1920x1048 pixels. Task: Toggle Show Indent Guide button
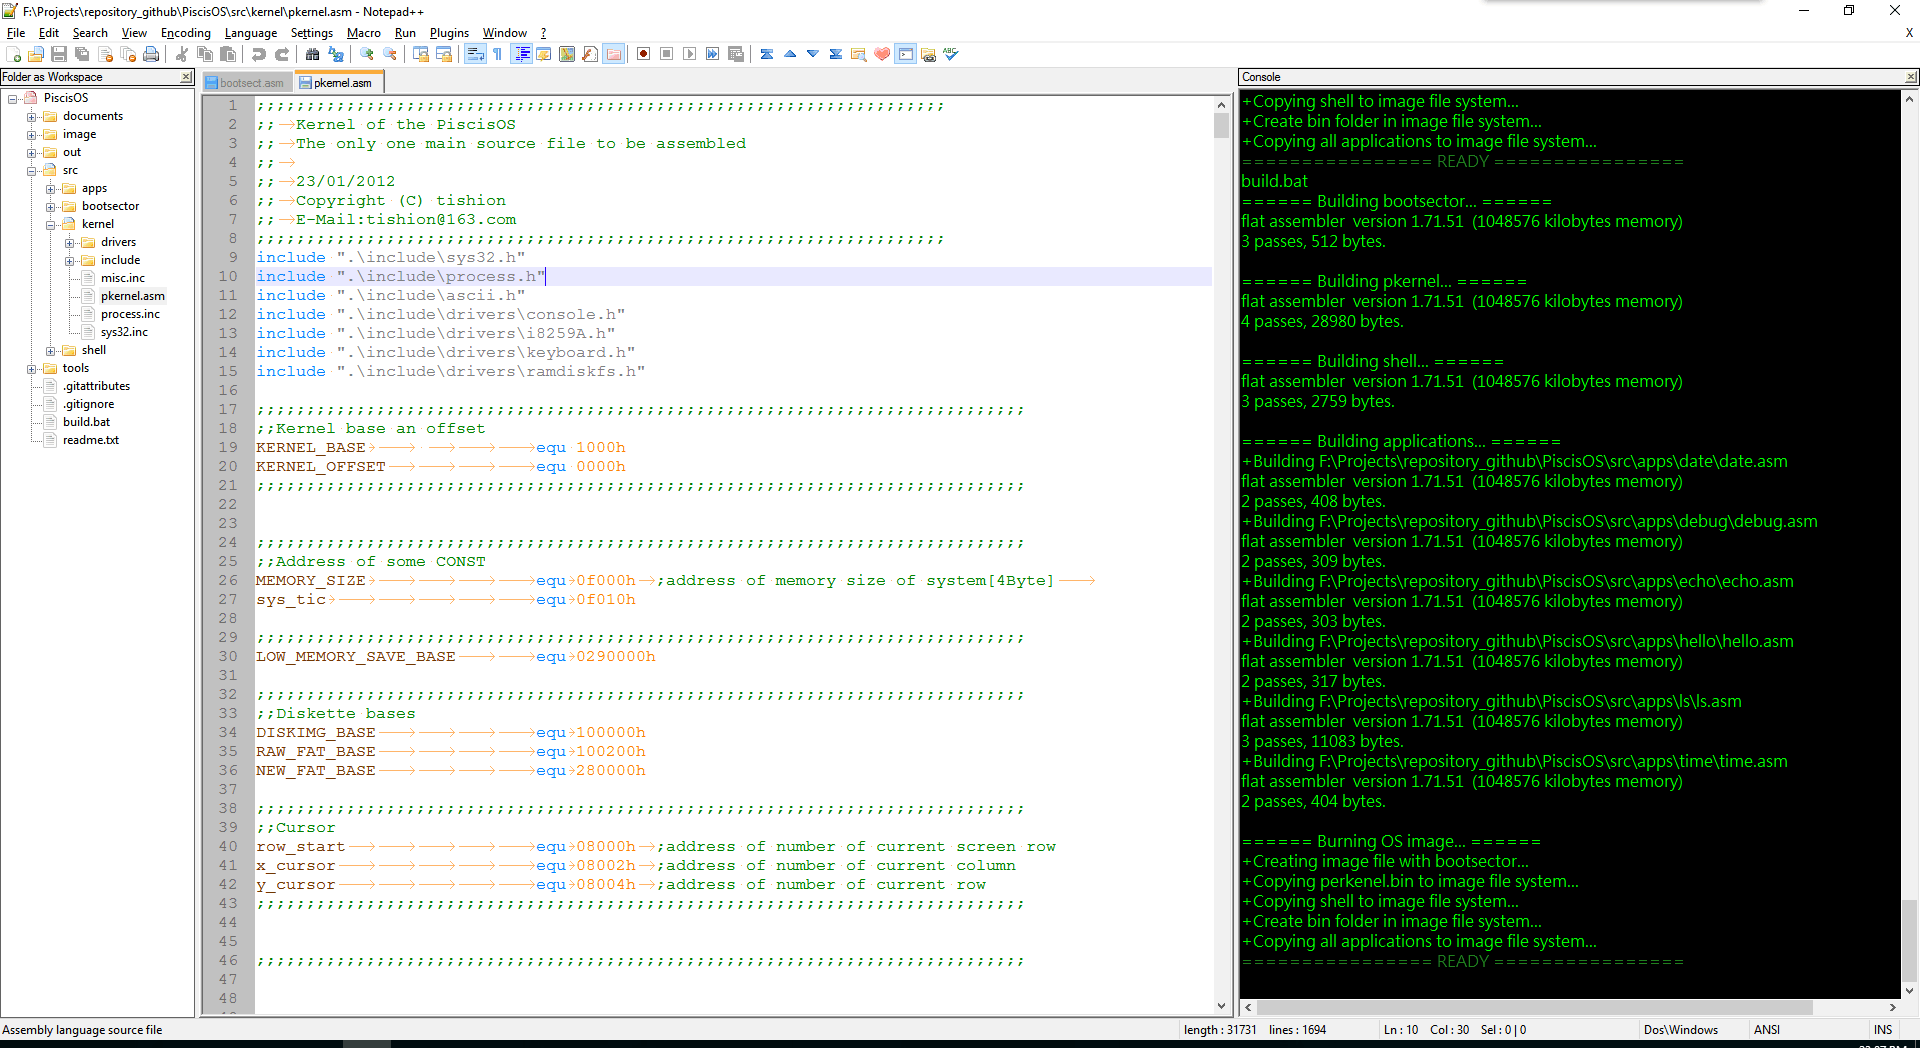pos(521,54)
